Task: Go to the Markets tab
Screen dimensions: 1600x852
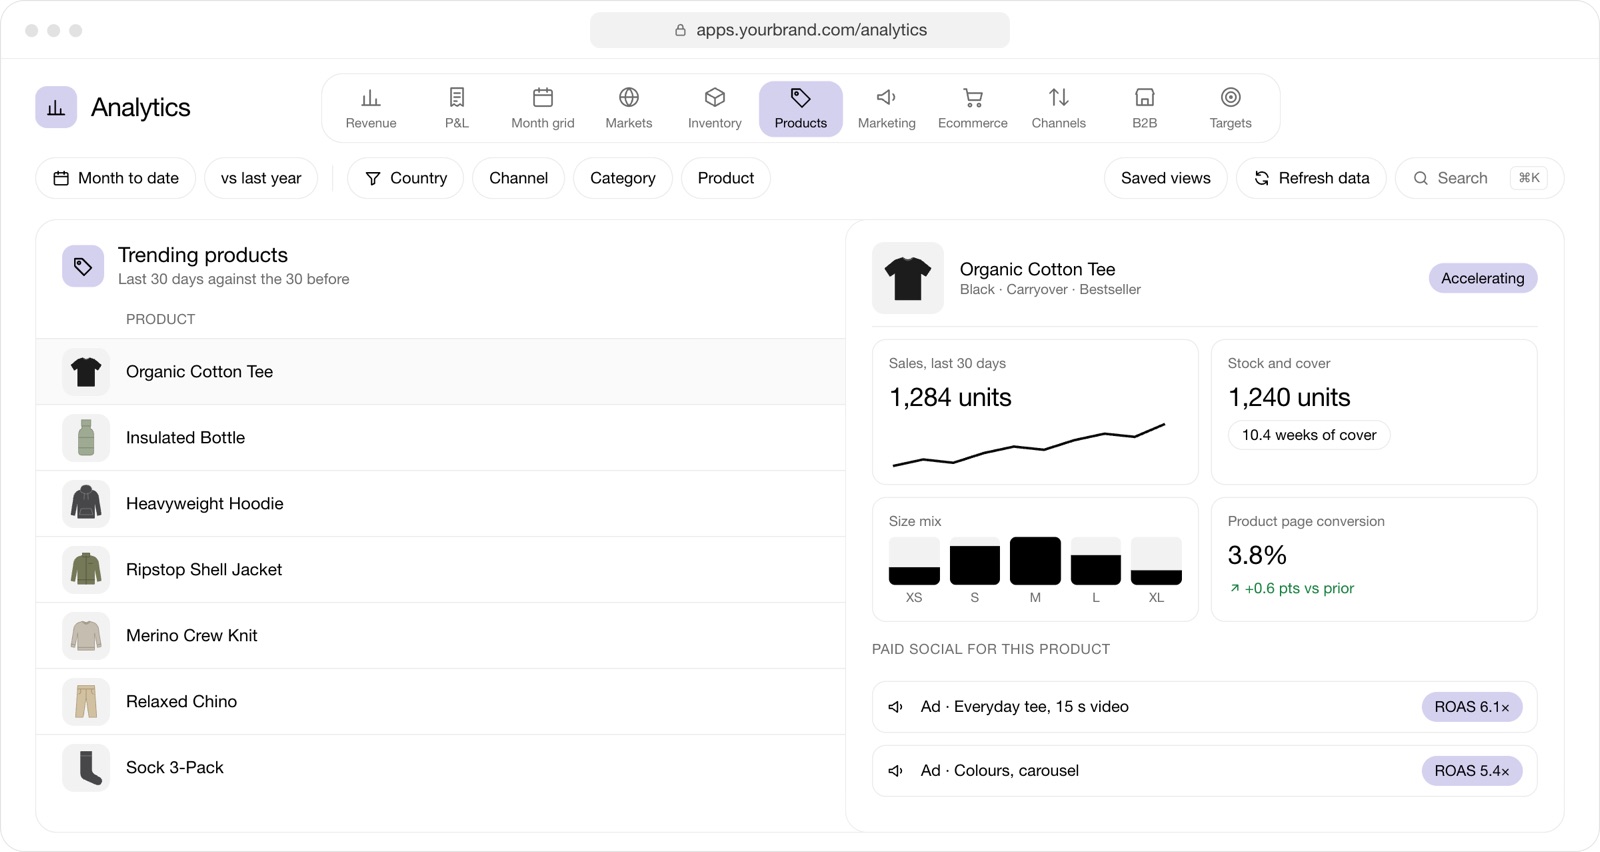Action: 629,109
